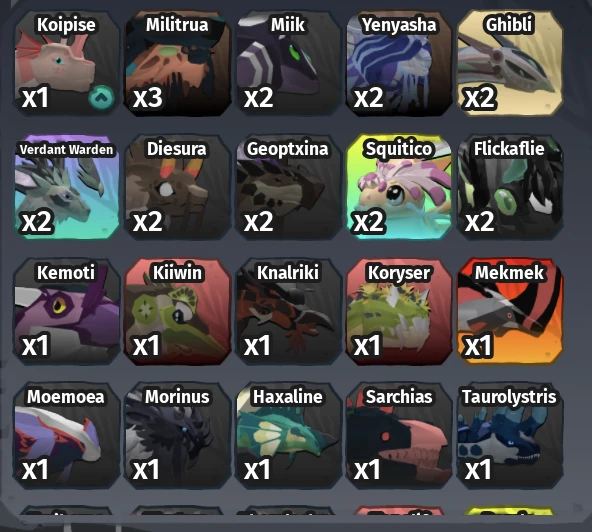Pick the Knalriki creature tile
This screenshot has width=592, height=532.
click(288, 311)
